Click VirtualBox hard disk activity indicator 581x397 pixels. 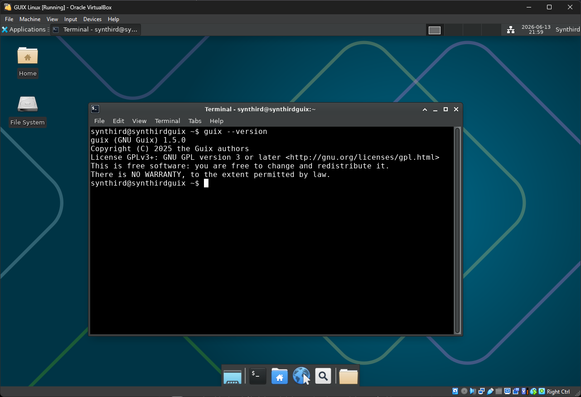(455, 391)
